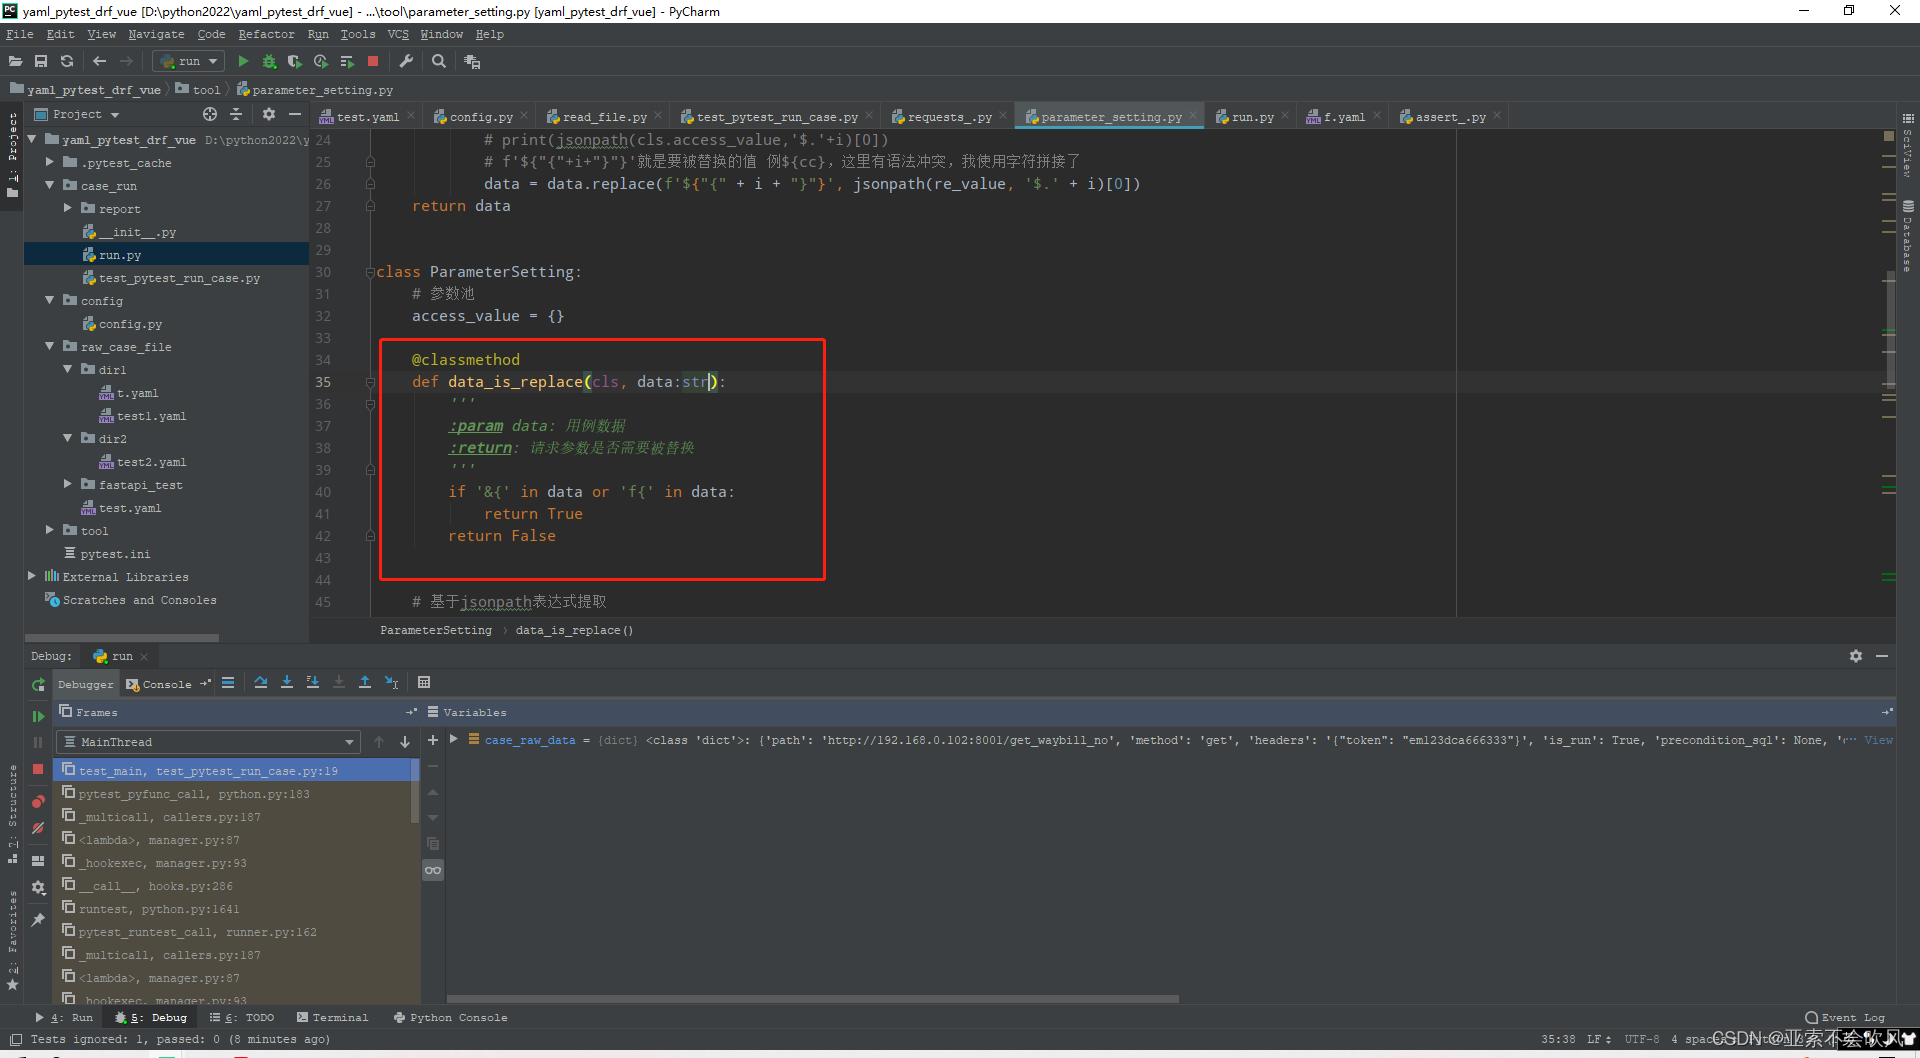
Task: Click Step Over debugger icon
Action: pos(261,682)
